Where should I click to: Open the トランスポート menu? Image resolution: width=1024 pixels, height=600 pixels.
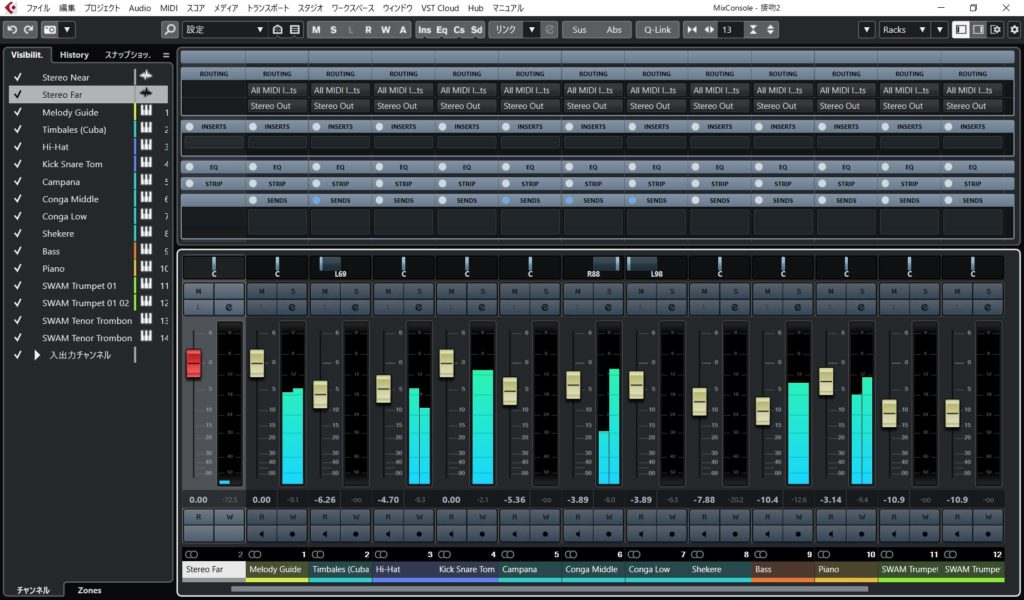268,7
